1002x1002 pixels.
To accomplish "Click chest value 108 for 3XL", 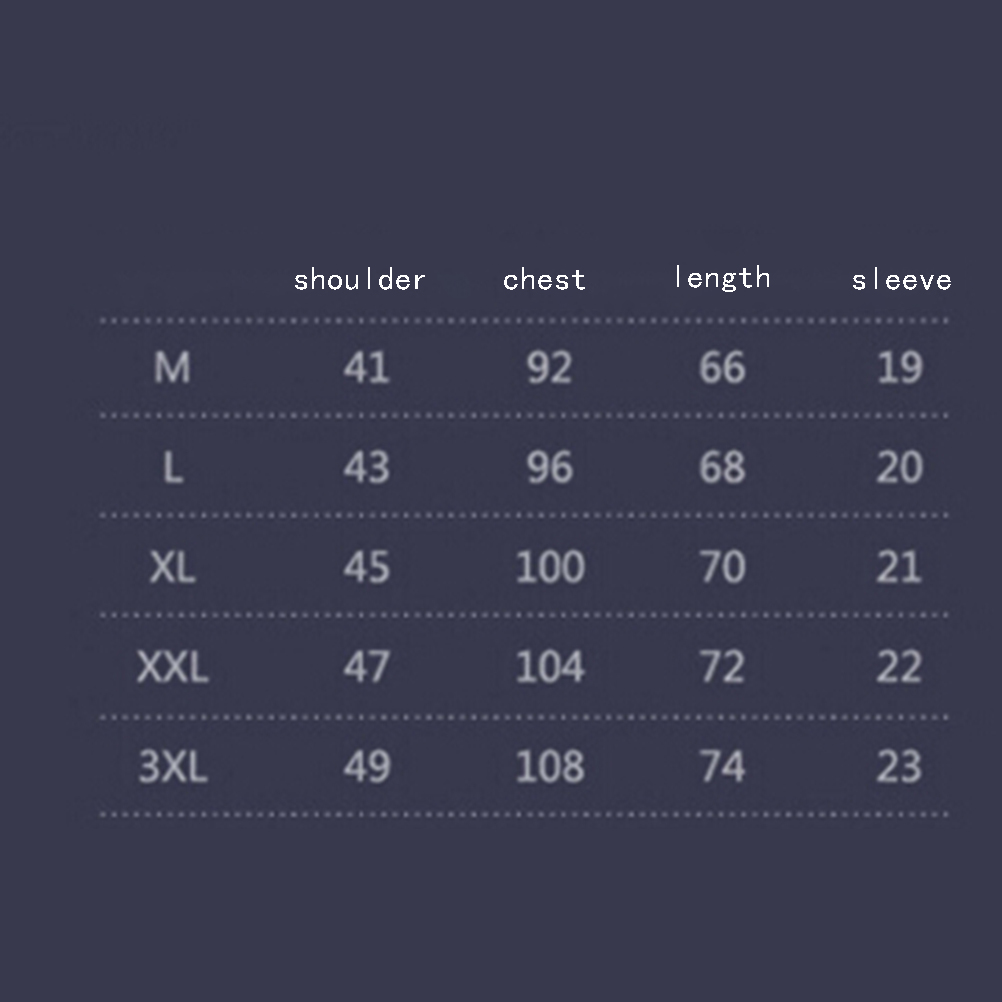I will (550, 768).
